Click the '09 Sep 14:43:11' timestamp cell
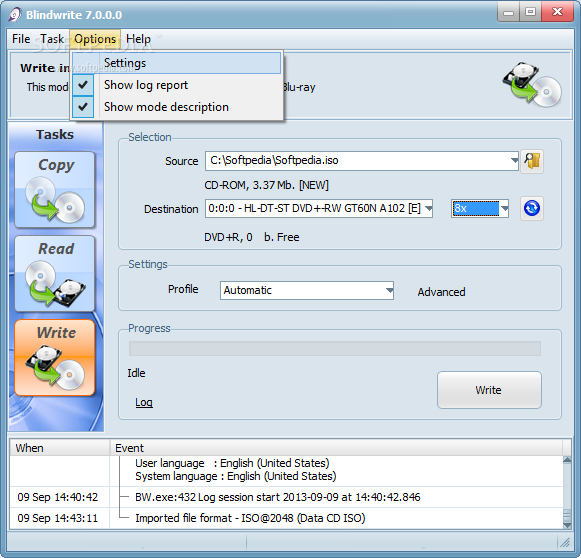 pyautogui.click(x=57, y=518)
